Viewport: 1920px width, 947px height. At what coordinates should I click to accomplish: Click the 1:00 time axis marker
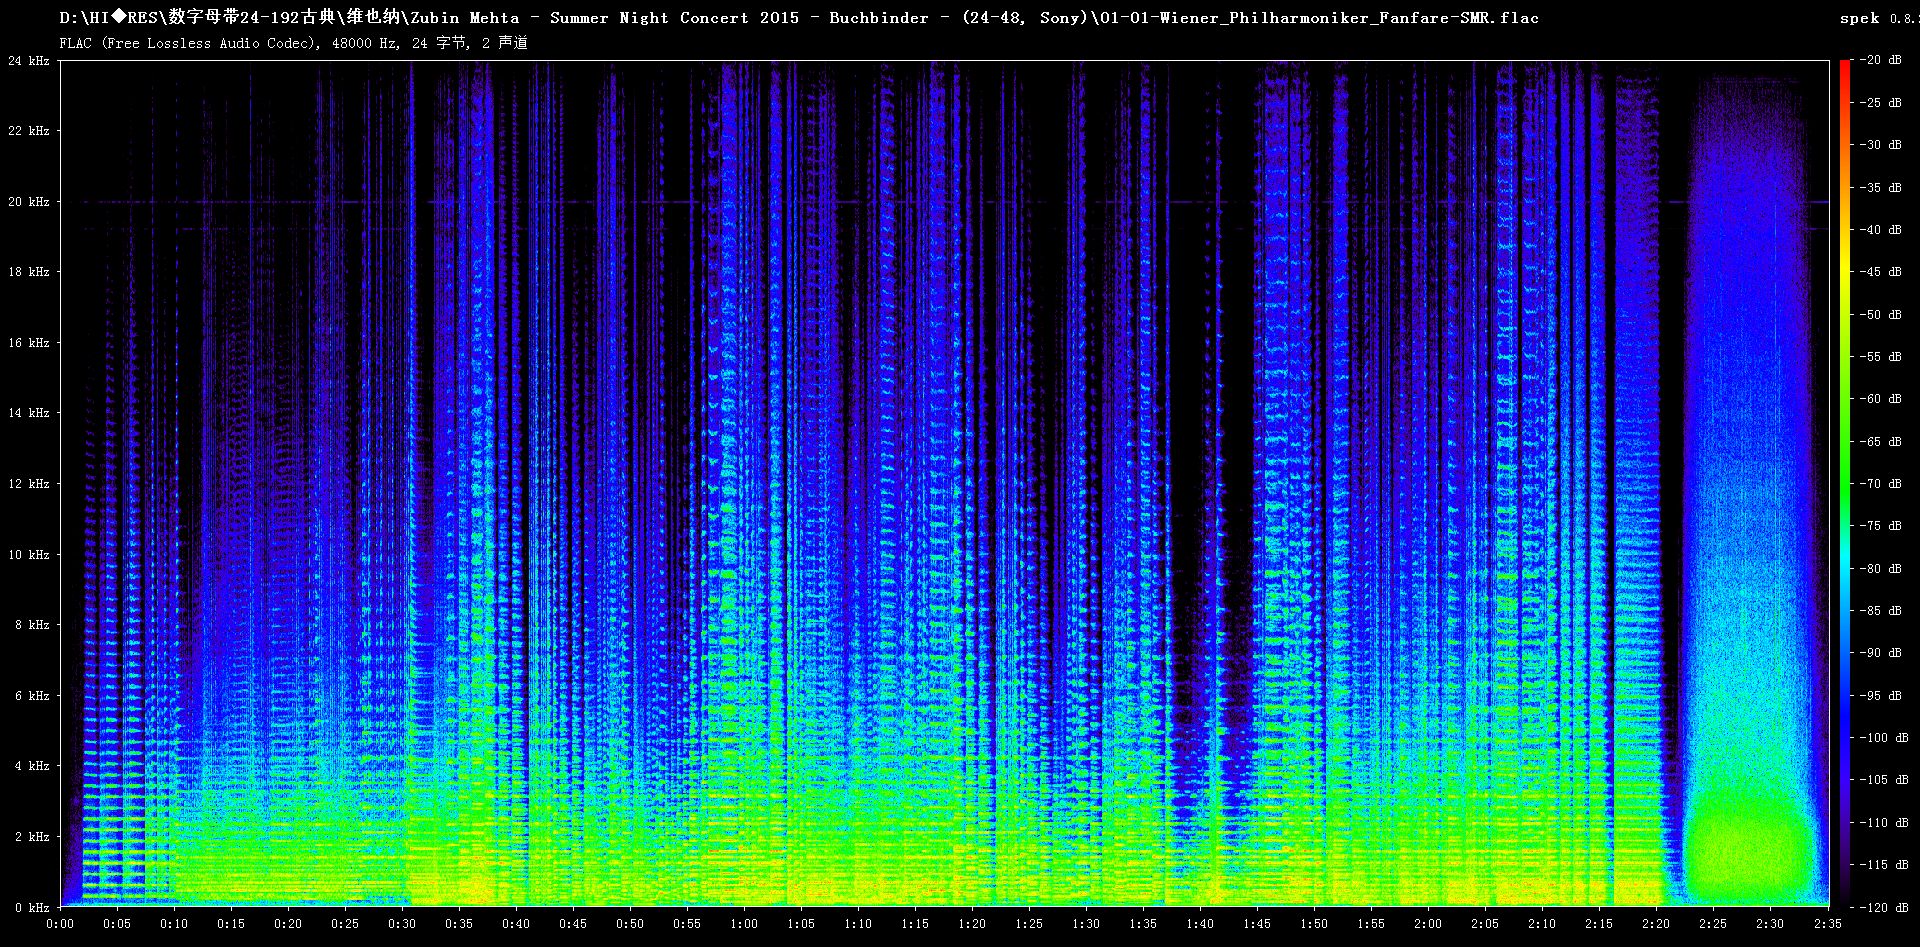coord(744,924)
